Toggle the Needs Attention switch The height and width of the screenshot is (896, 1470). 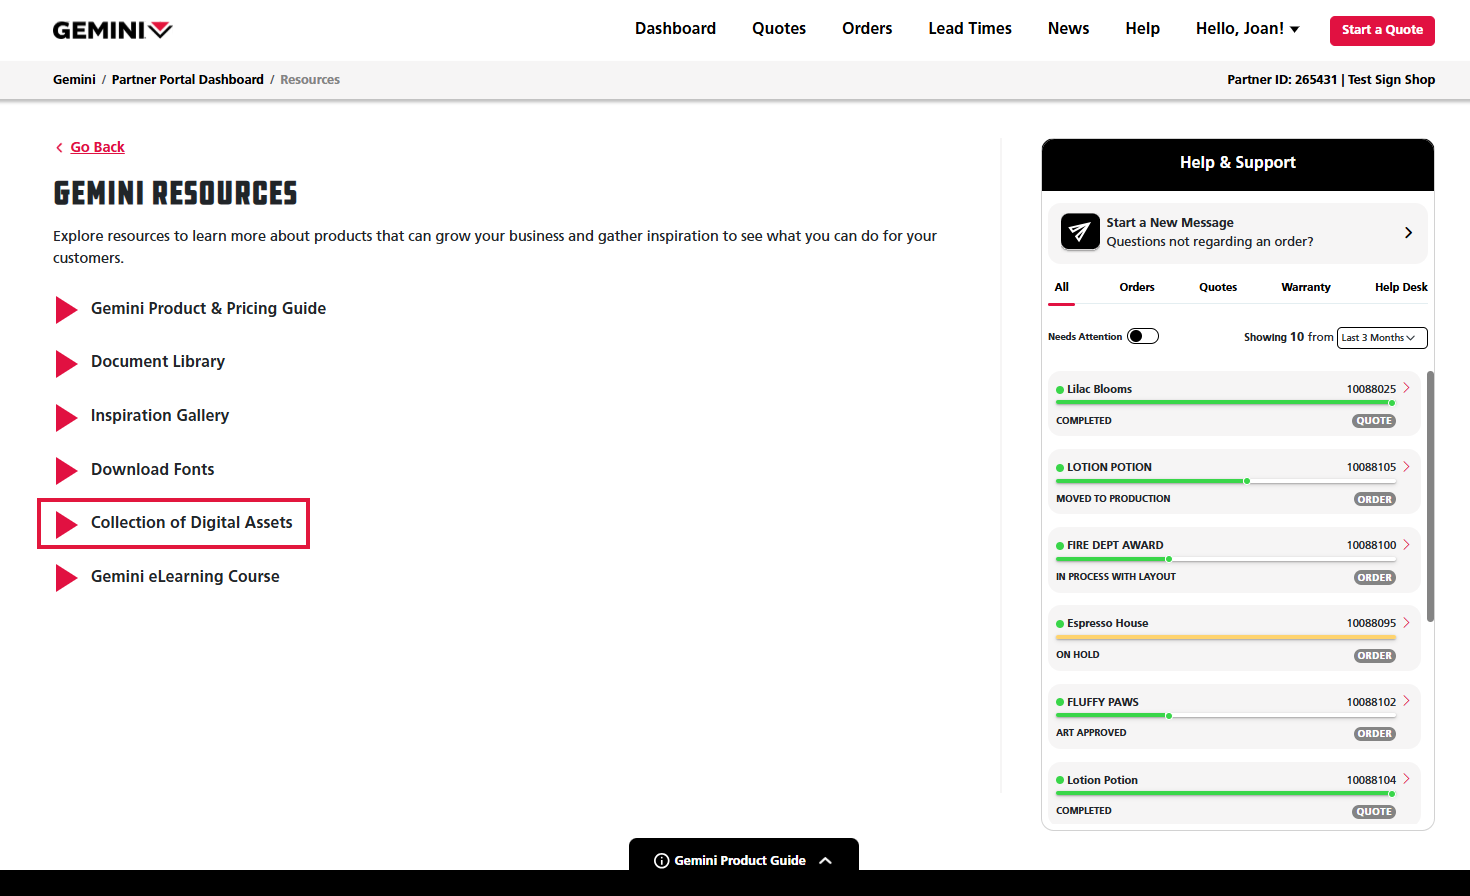(1142, 337)
